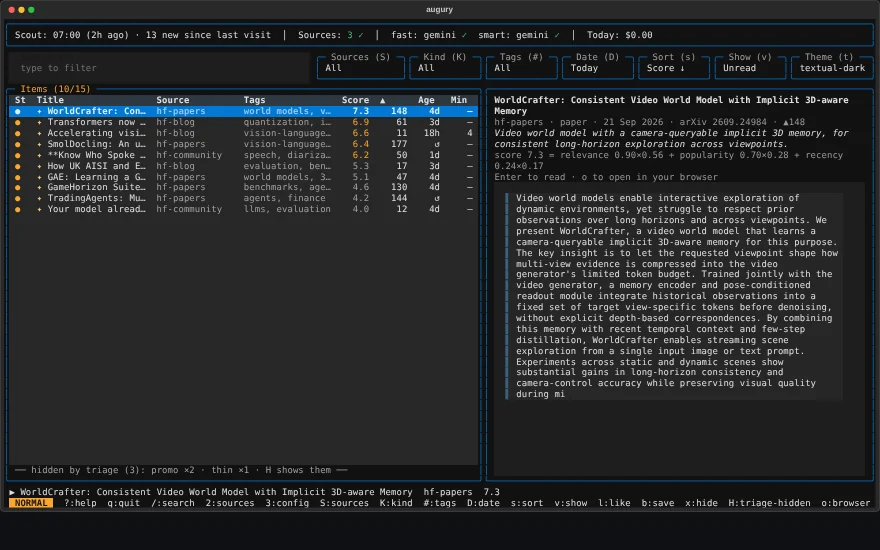Click the NORMAL mode badge
This screenshot has height=550, width=880.
[x=31, y=503]
